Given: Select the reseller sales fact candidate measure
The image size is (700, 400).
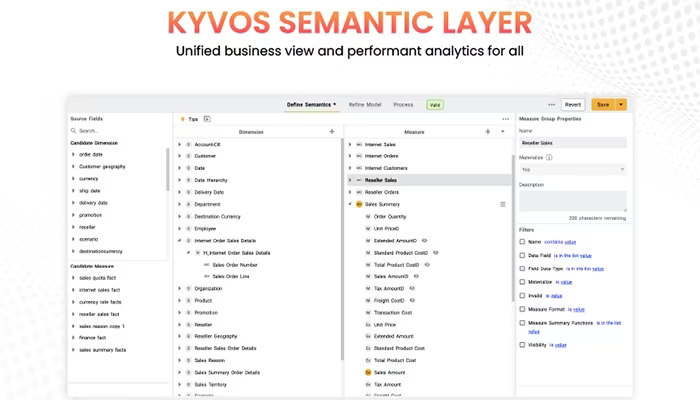Looking at the screenshot, I should (x=99, y=314).
